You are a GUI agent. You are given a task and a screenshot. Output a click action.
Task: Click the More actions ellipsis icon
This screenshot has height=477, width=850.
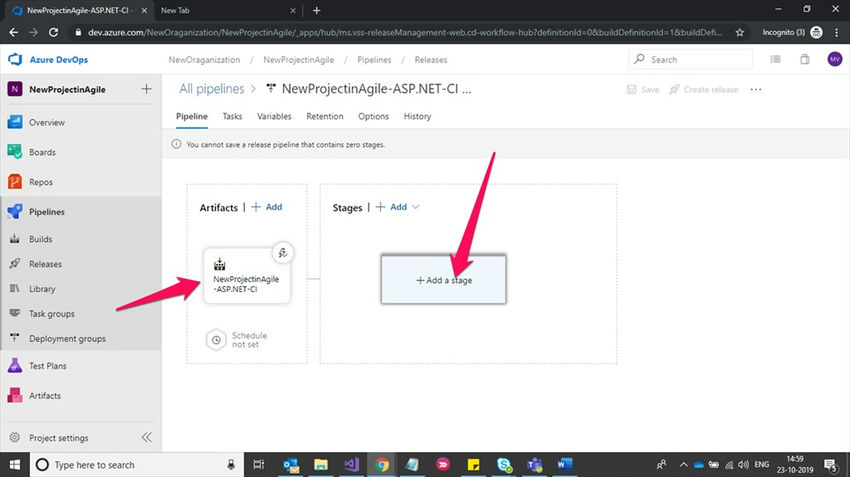pyautogui.click(x=756, y=89)
